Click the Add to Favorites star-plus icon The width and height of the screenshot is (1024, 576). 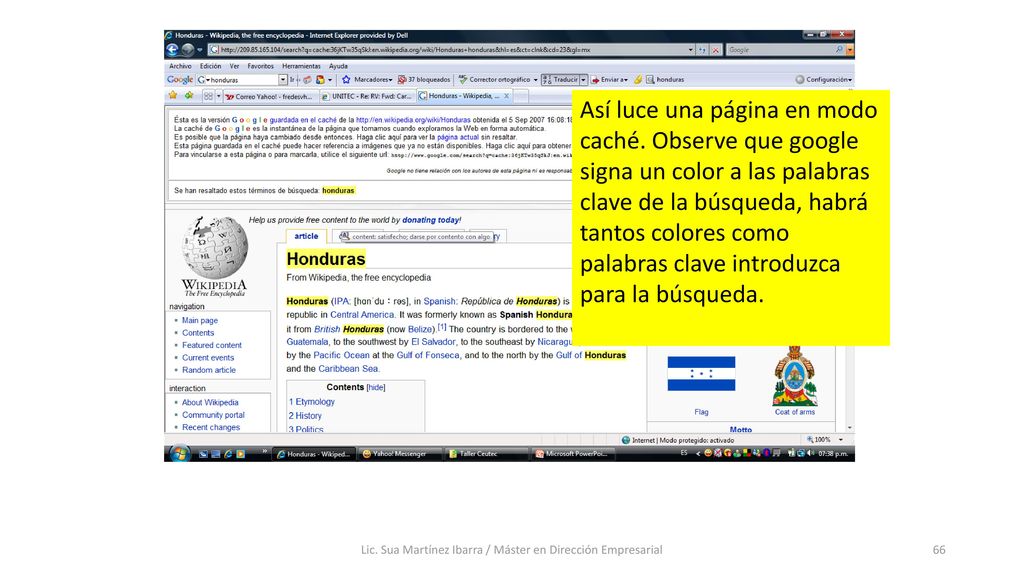[189, 96]
